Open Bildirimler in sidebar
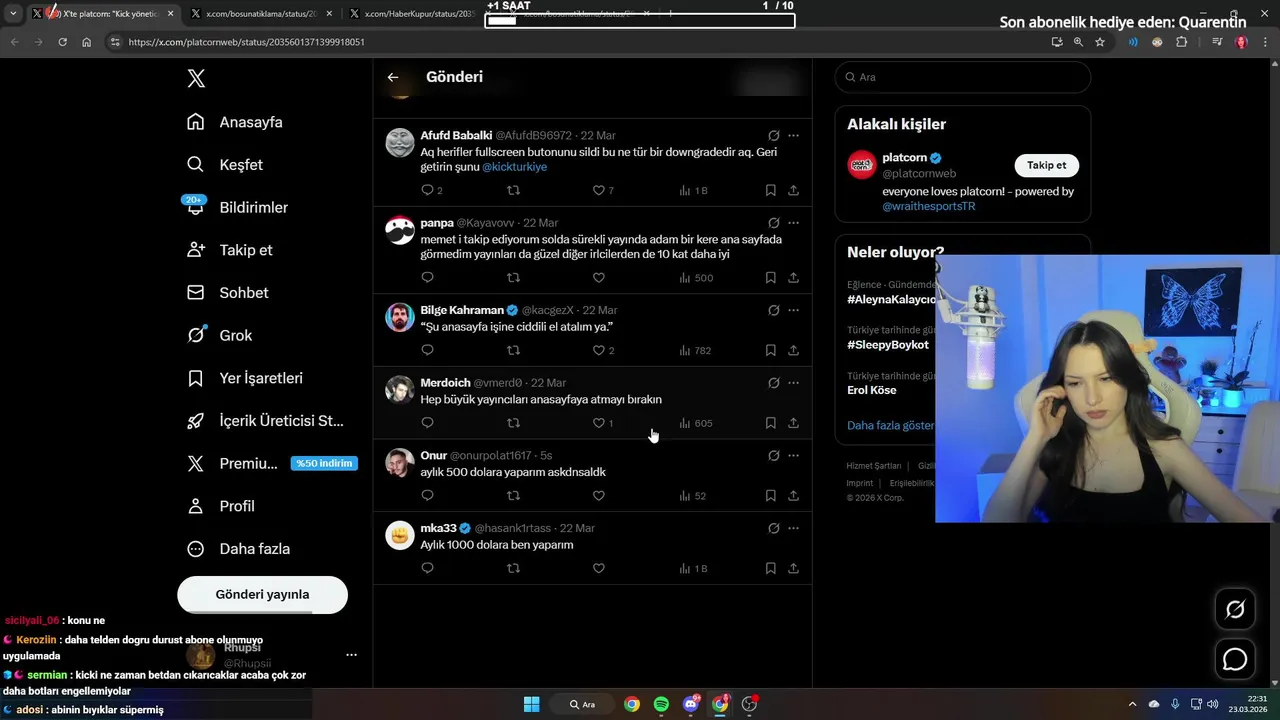 [237, 207]
